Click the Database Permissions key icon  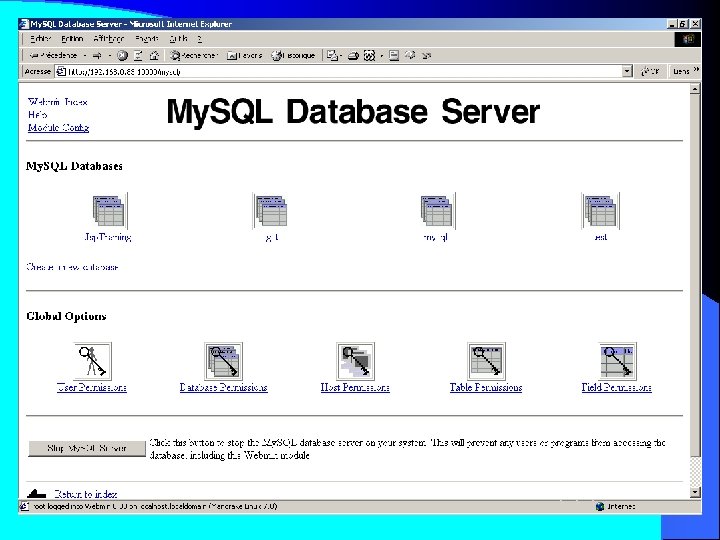click(224, 361)
